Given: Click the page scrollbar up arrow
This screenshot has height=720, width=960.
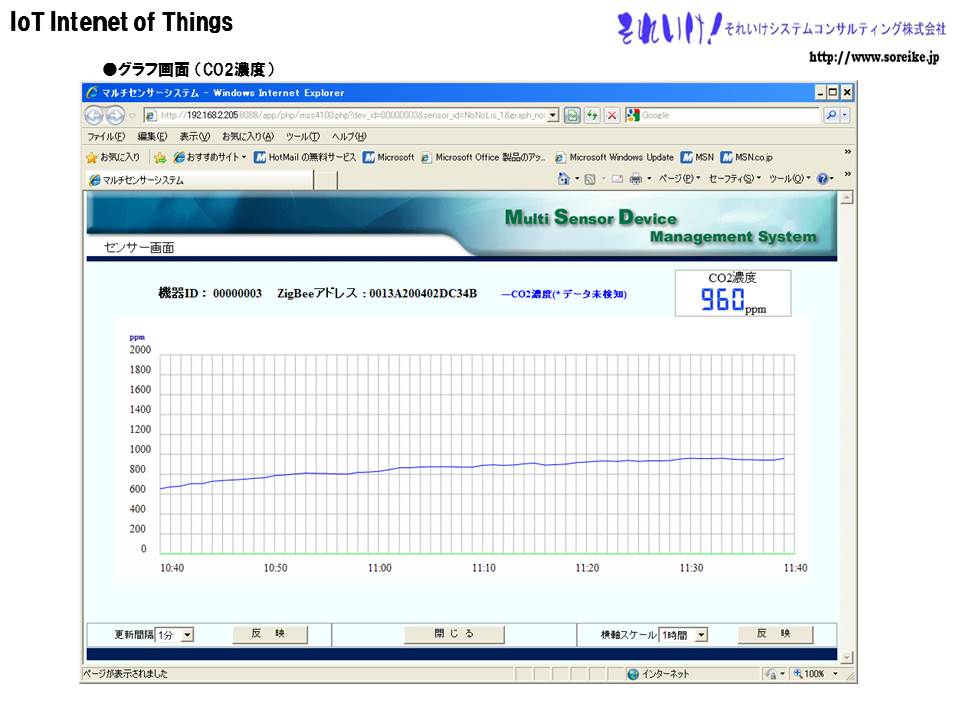Looking at the screenshot, I should [847, 198].
